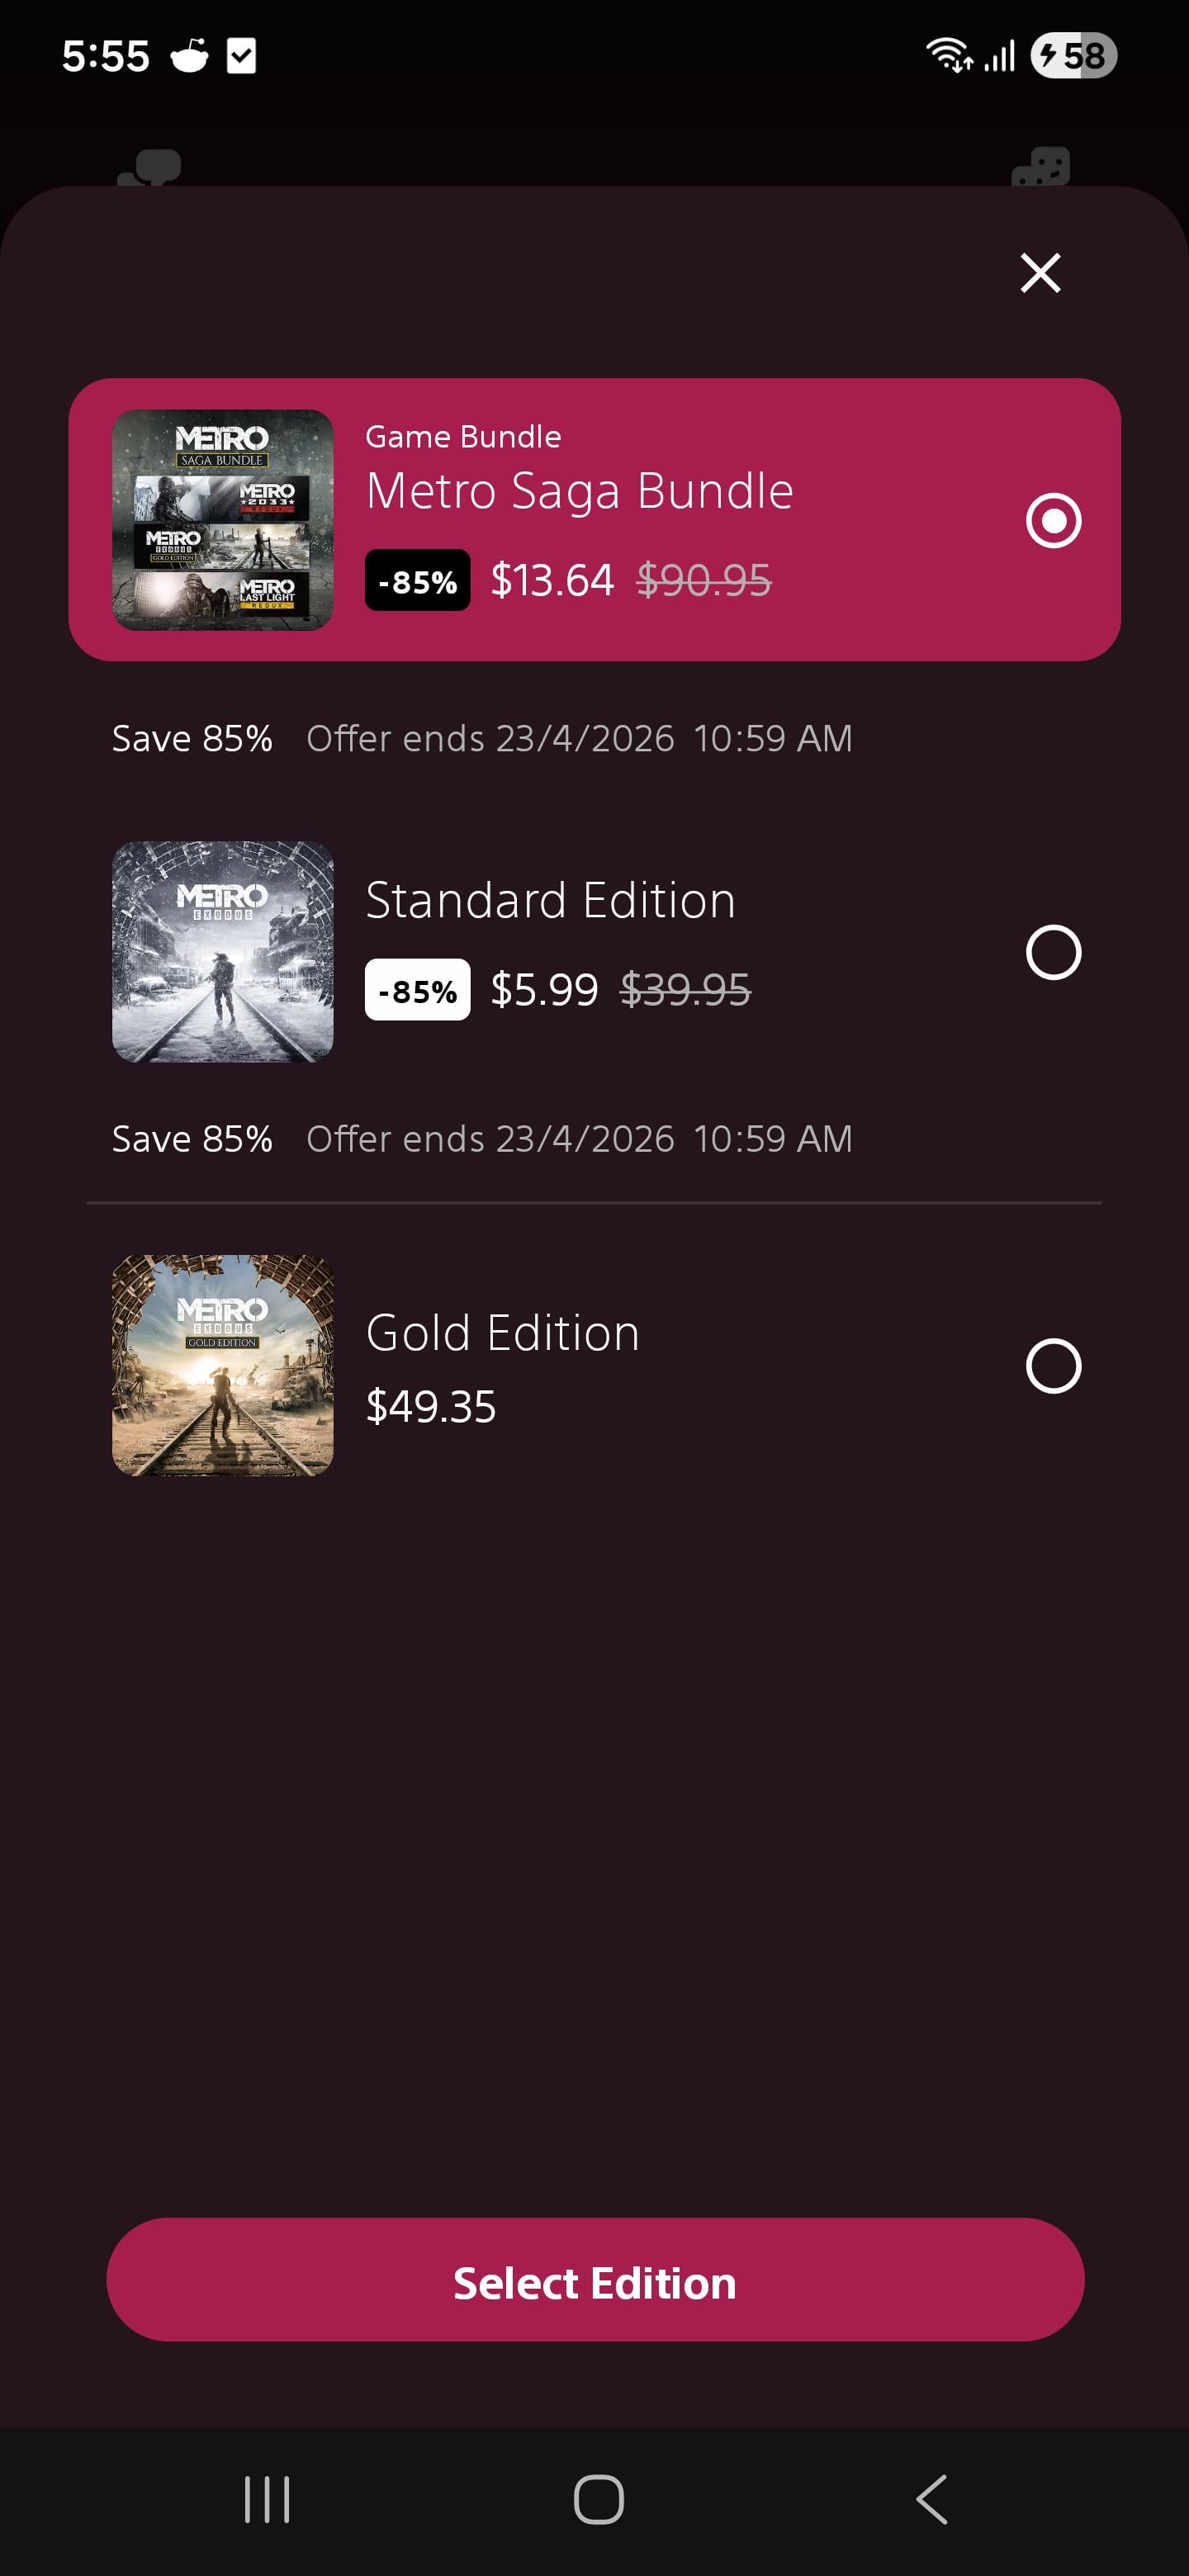Screen dimensions: 1189x2576
Task: Choose the Standard Edition radio button
Action: point(1053,952)
